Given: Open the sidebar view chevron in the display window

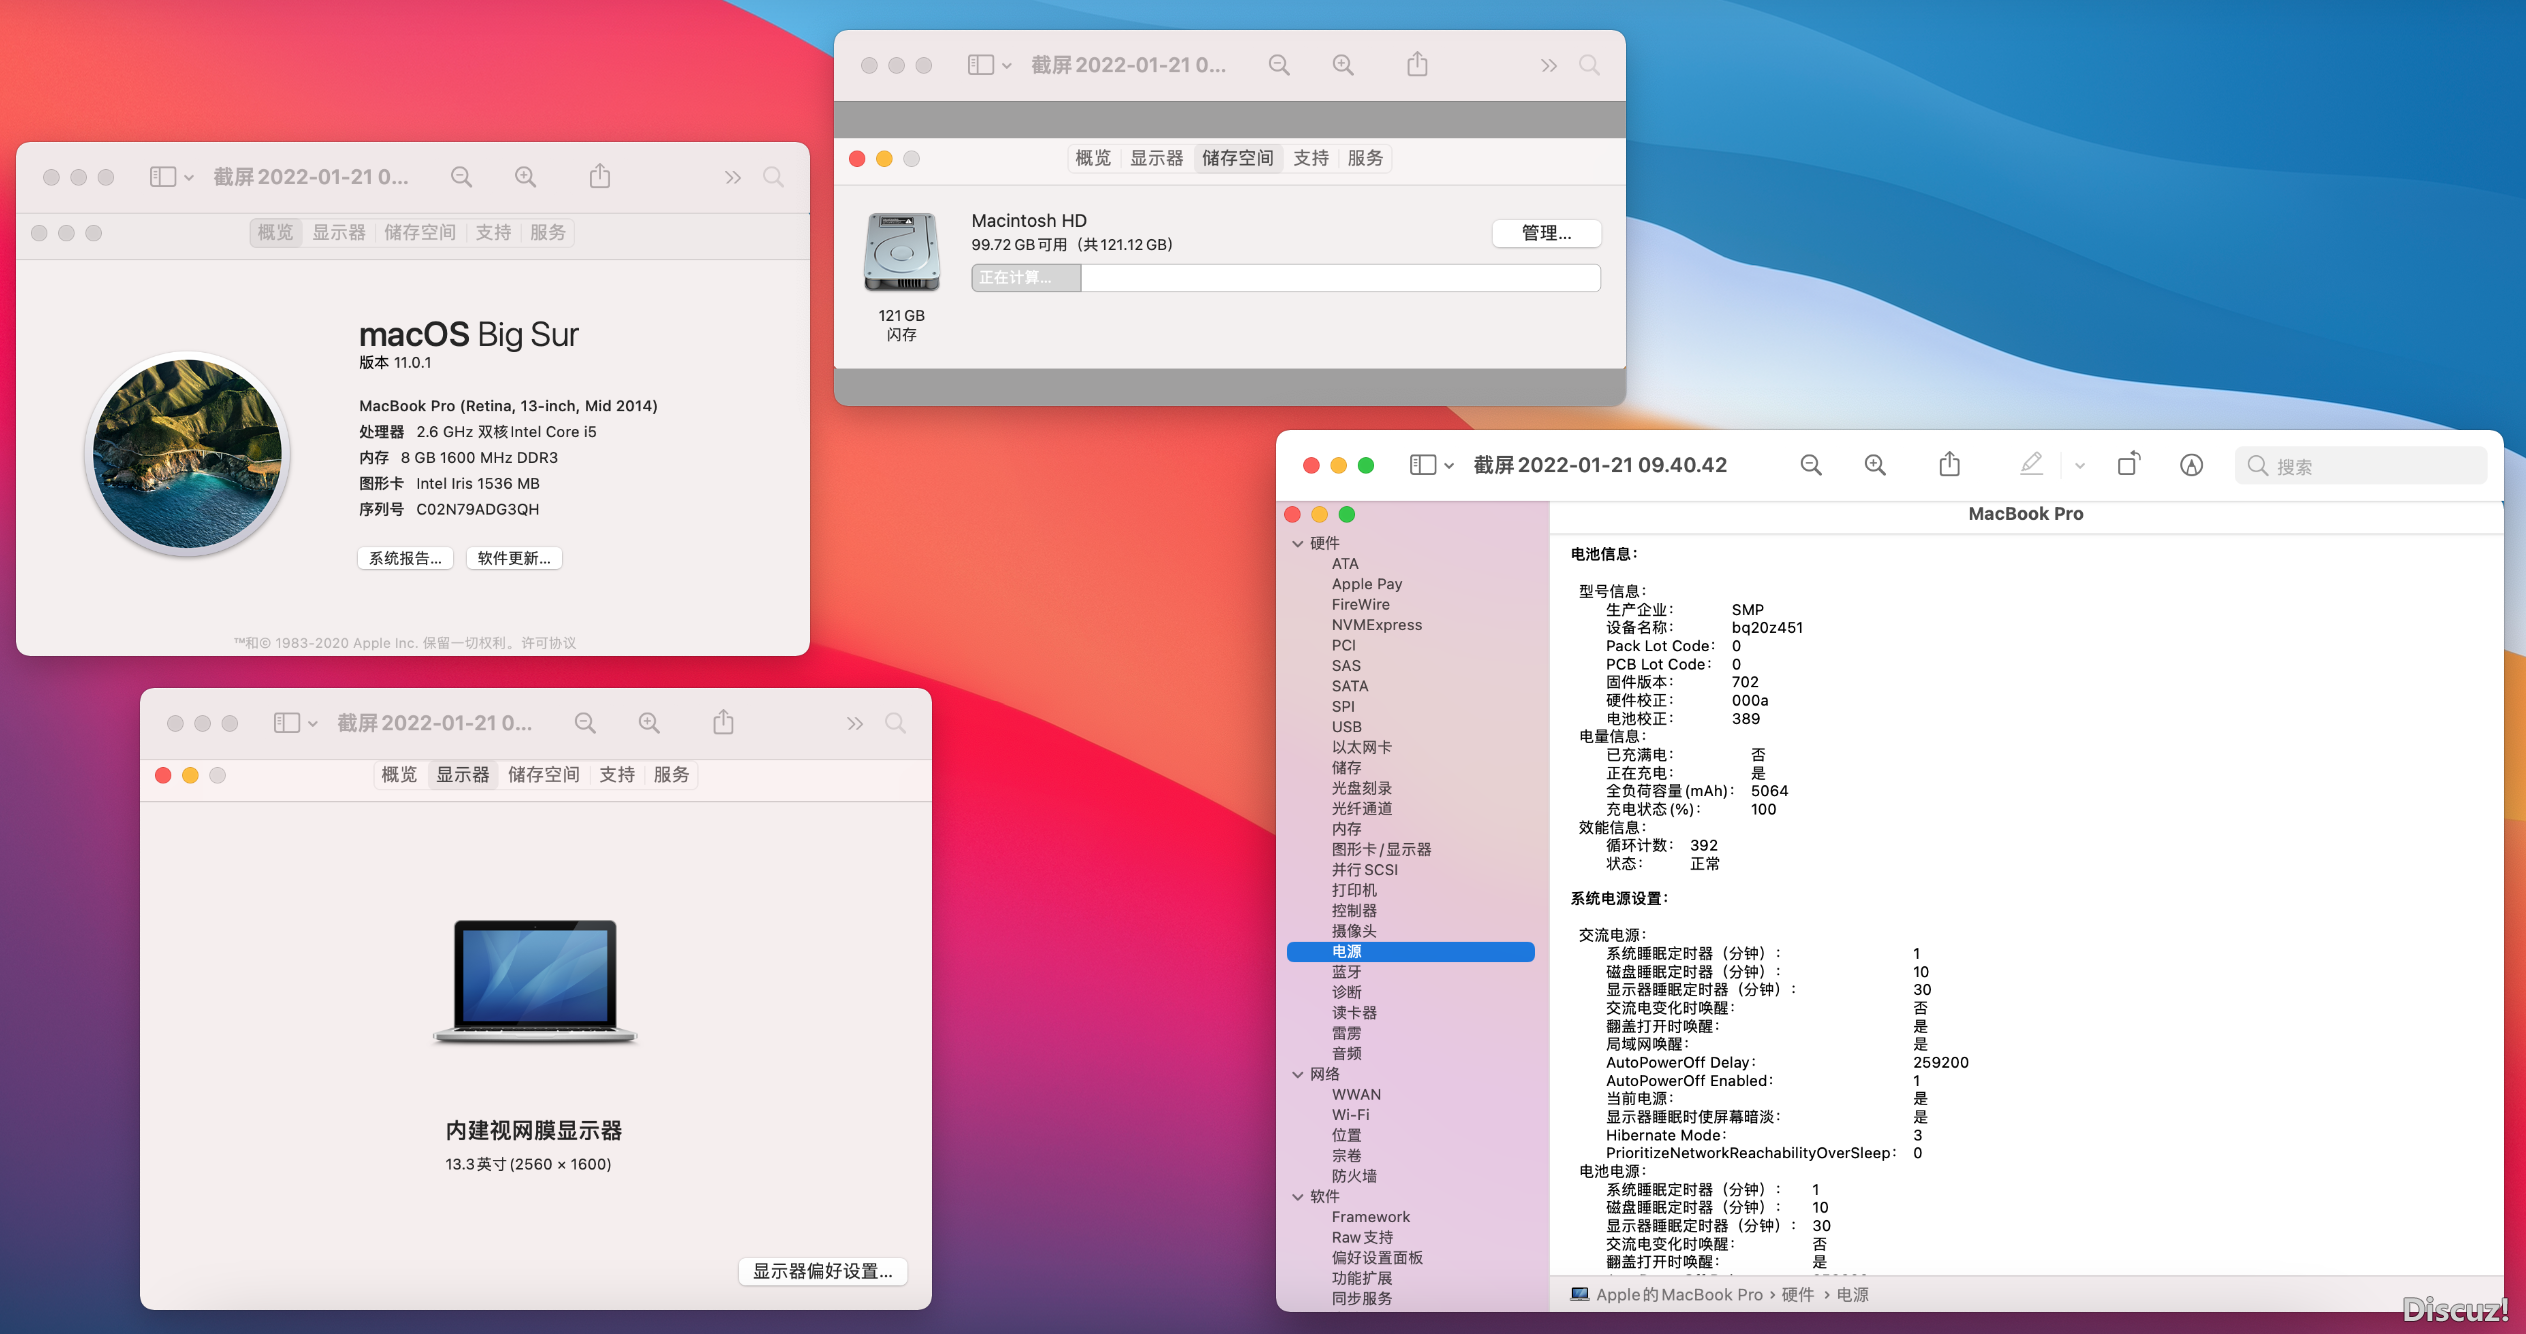Looking at the screenshot, I should pos(312,724).
